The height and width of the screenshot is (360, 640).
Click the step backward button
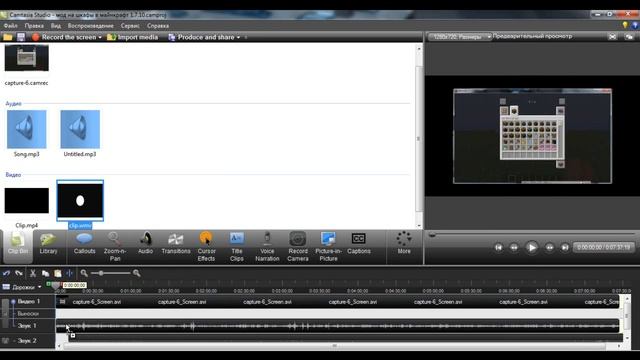pyautogui.click(x=514, y=247)
